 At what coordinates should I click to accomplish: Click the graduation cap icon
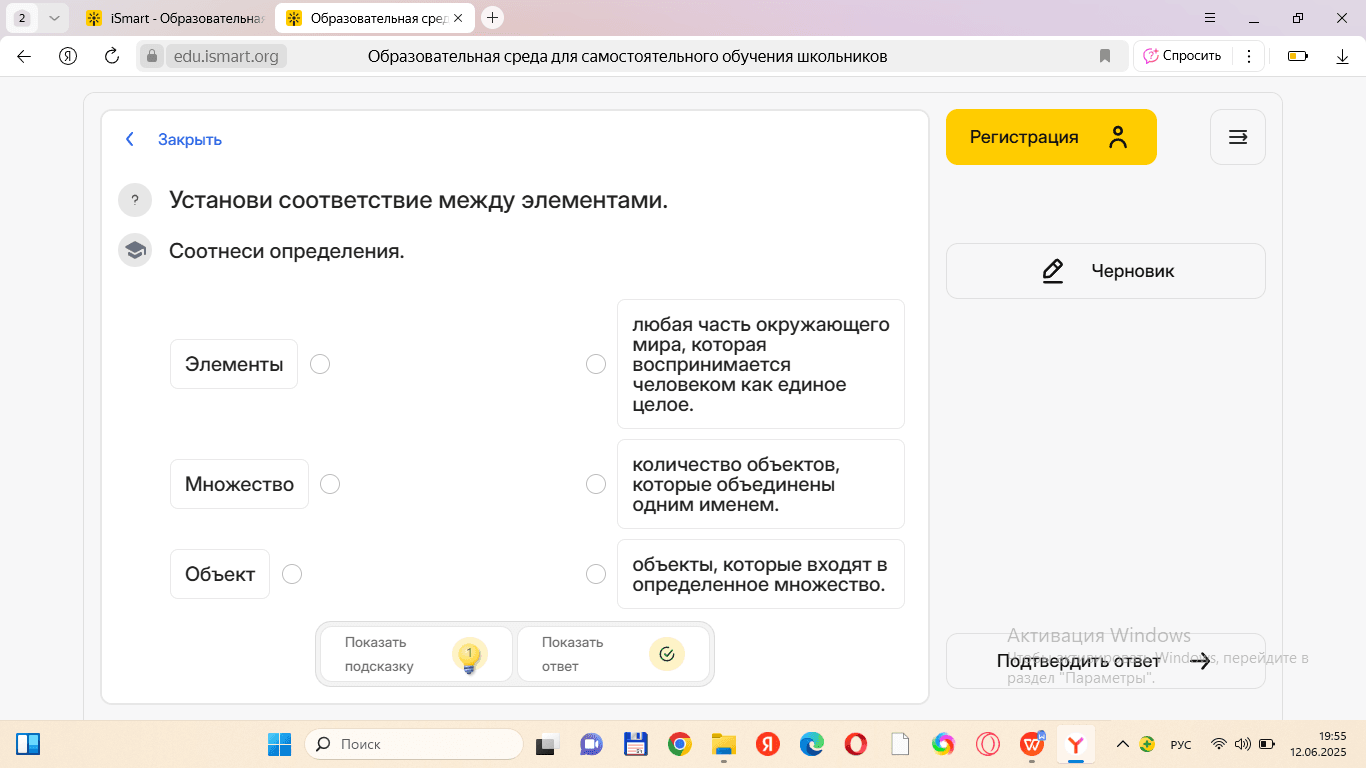click(135, 250)
